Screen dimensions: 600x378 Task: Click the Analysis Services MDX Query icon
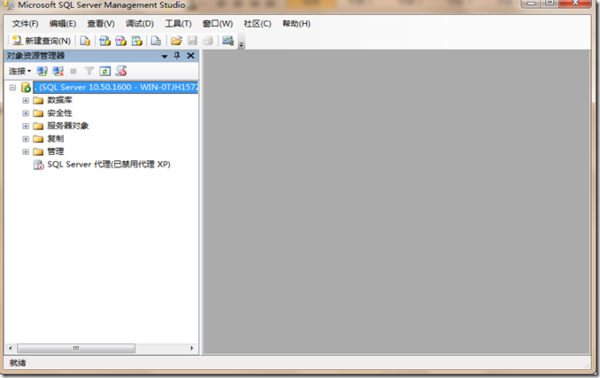pyautogui.click(x=105, y=41)
